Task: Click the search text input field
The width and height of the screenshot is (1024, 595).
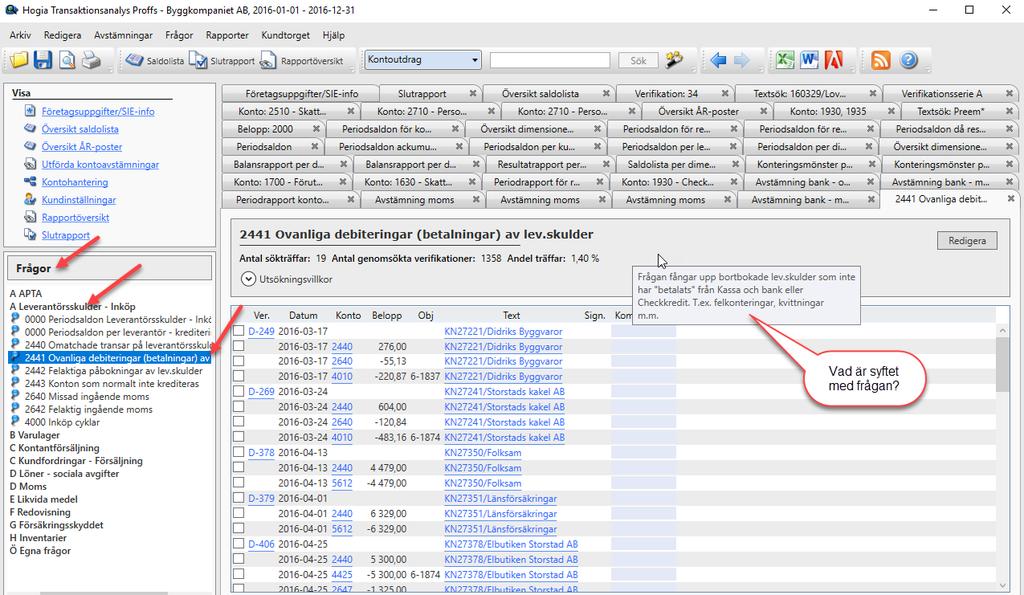Action: (x=550, y=60)
